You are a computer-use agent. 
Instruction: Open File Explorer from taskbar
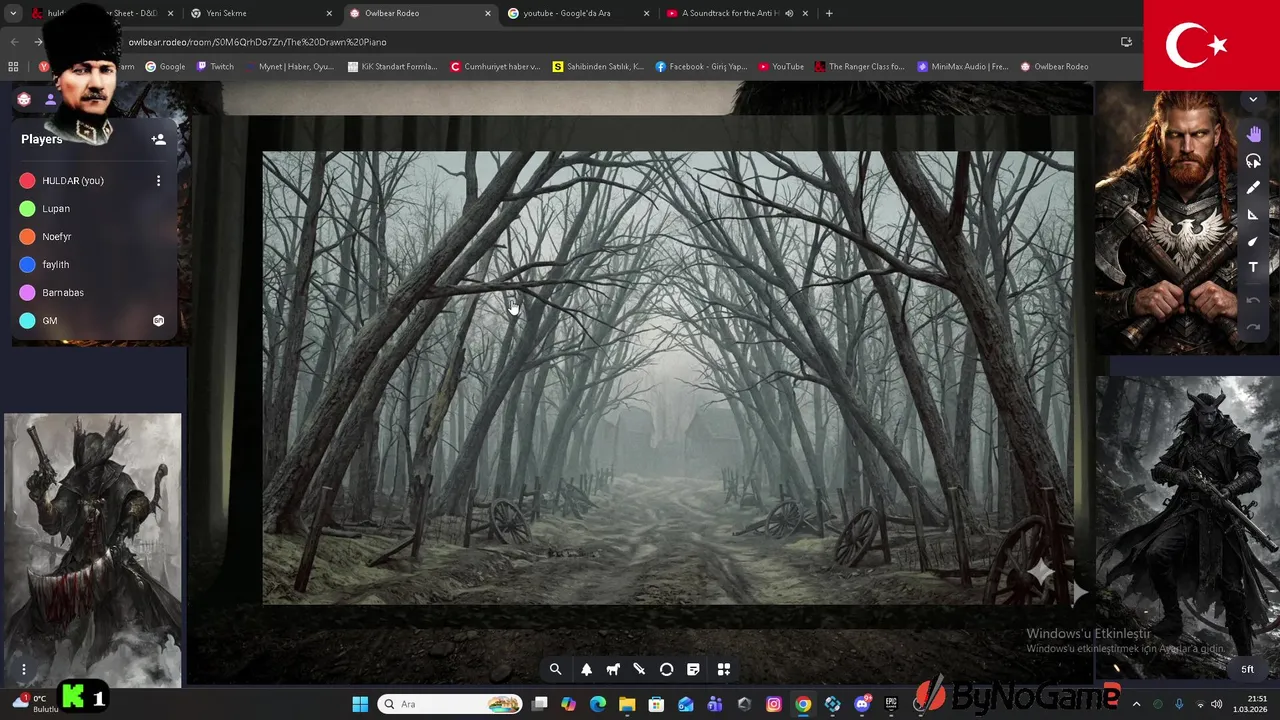pyautogui.click(x=627, y=704)
